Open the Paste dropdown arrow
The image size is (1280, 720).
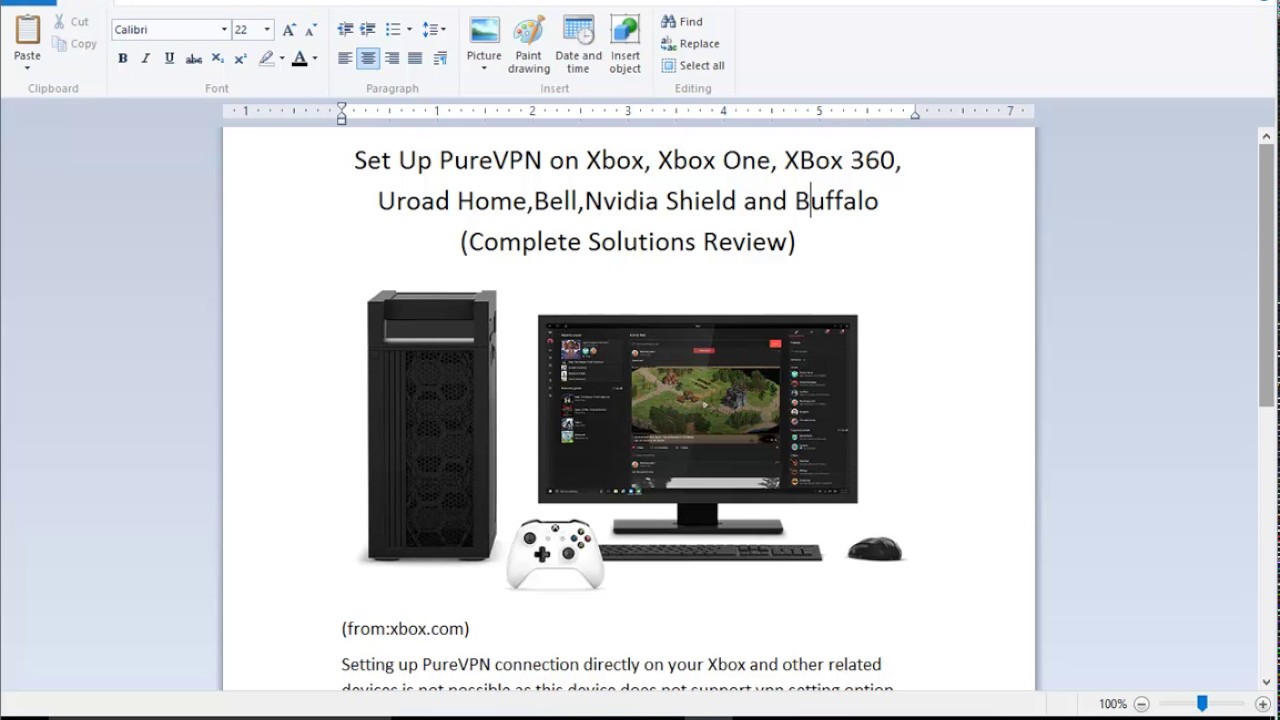point(27,68)
